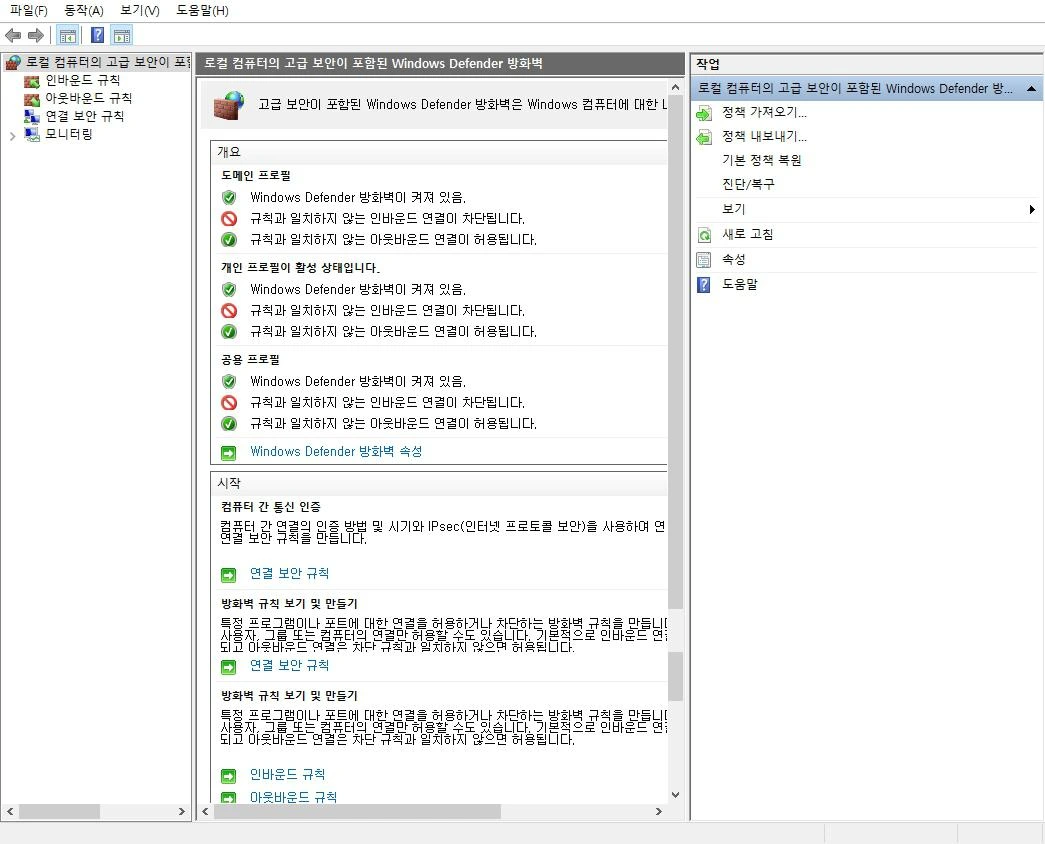Click the 모니터링 tree icon
Screen dimensions: 1045x844
[31, 134]
